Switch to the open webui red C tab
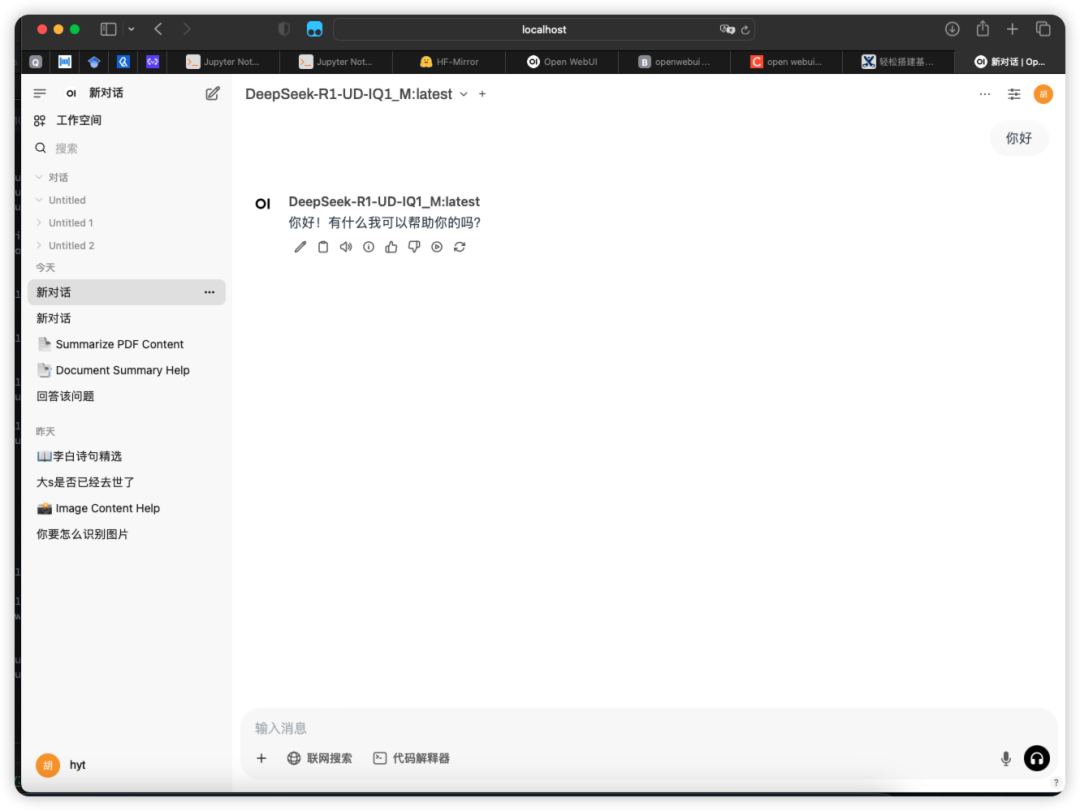 [787, 62]
